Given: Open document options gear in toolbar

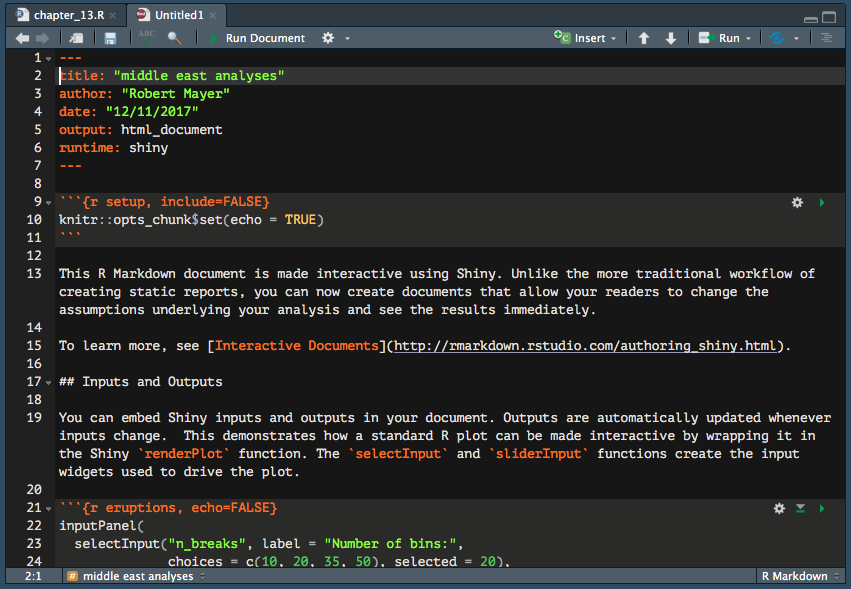Looking at the screenshot, I should (328, 38).
